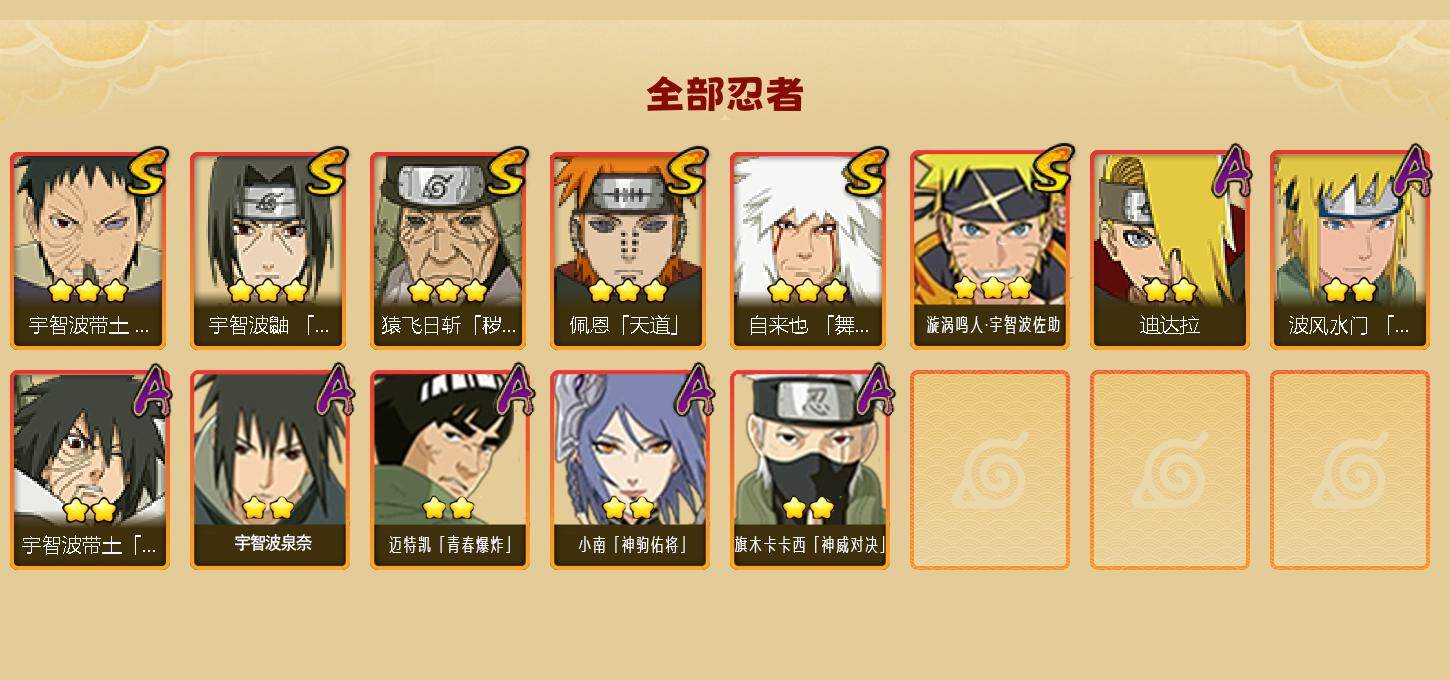
Task: Click the S rank badge on 佩恩 card
Action: (x=686, y=172)
